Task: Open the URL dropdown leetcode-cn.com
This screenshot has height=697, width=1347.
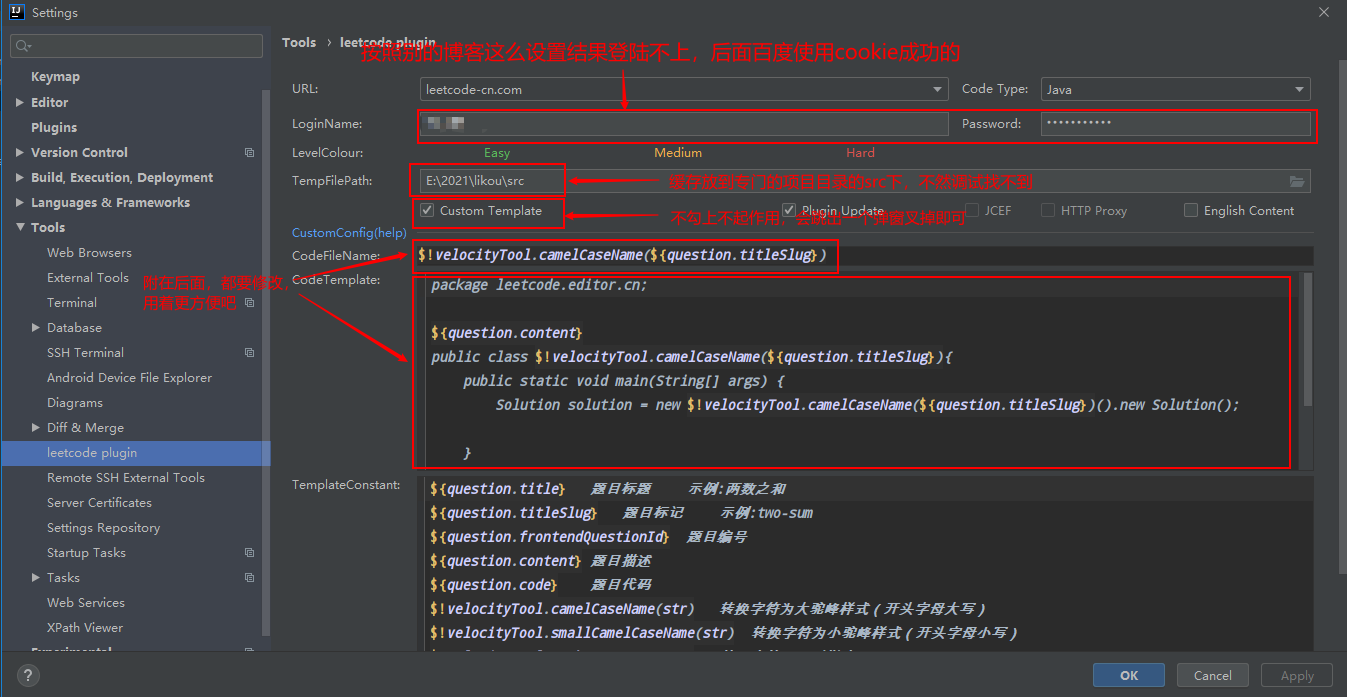Action: tap(684, 89)
